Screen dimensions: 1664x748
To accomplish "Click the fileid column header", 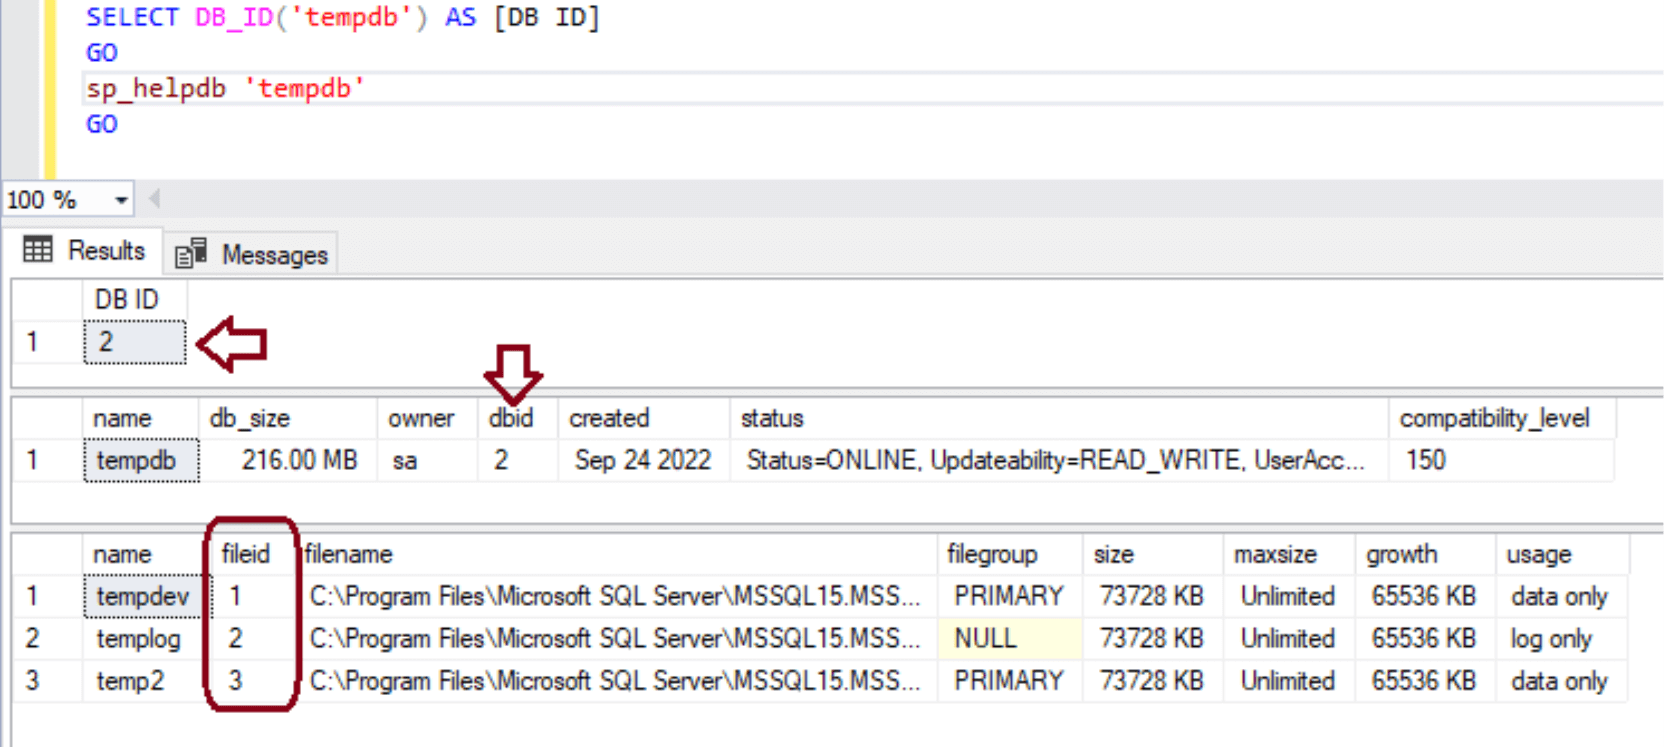I will pos(246,554).
